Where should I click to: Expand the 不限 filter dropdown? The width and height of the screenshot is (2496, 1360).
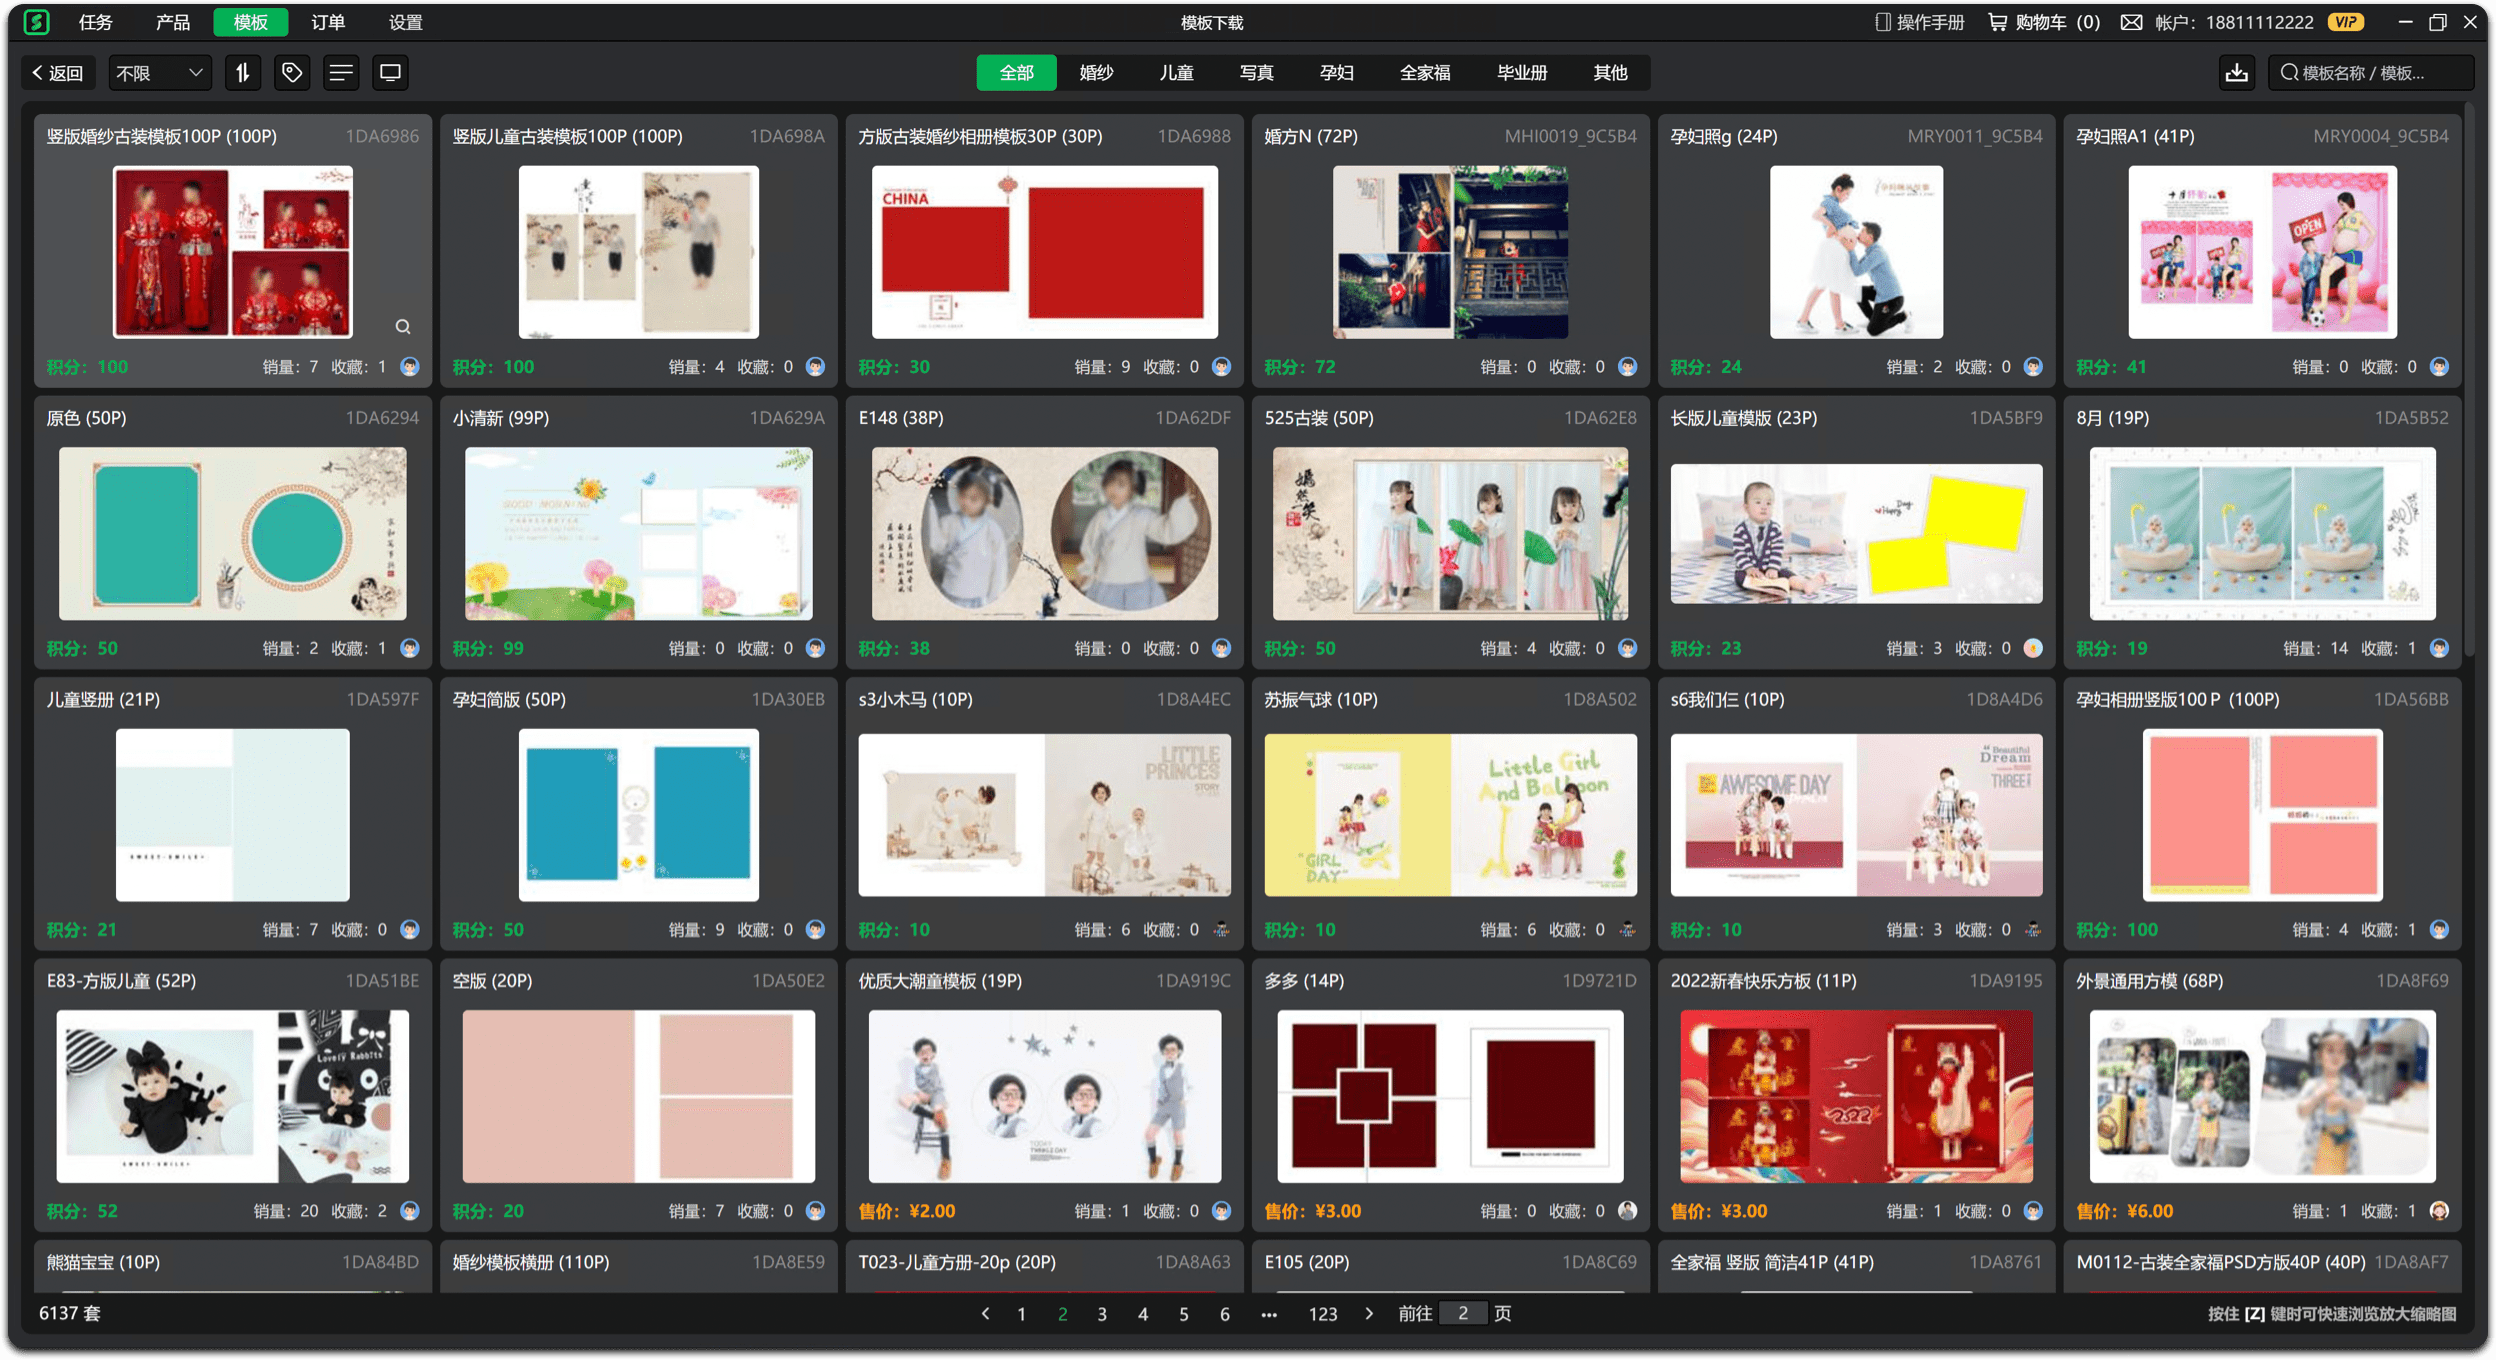pyautogui.click(x=160, y=72)
